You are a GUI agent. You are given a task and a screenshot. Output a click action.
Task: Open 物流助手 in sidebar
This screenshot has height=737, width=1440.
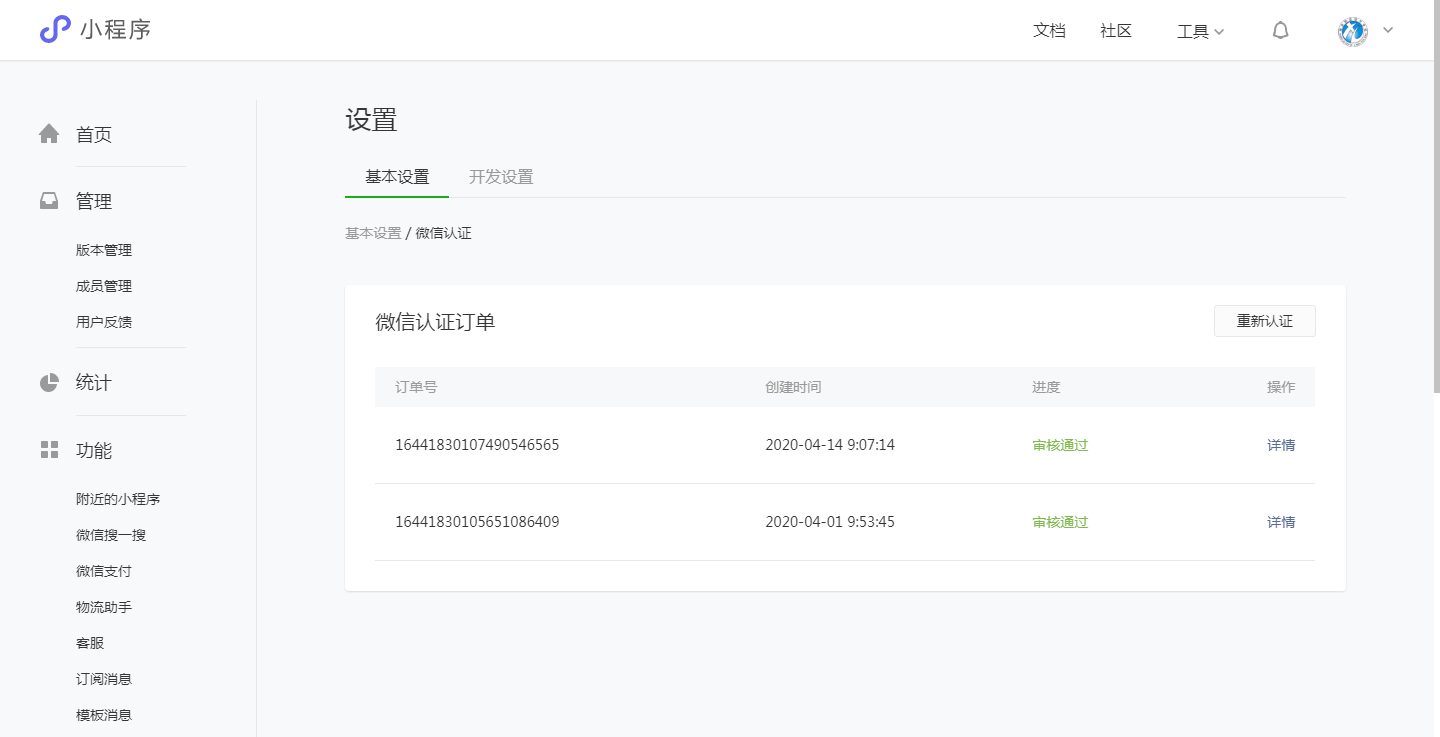pos(104,607)
